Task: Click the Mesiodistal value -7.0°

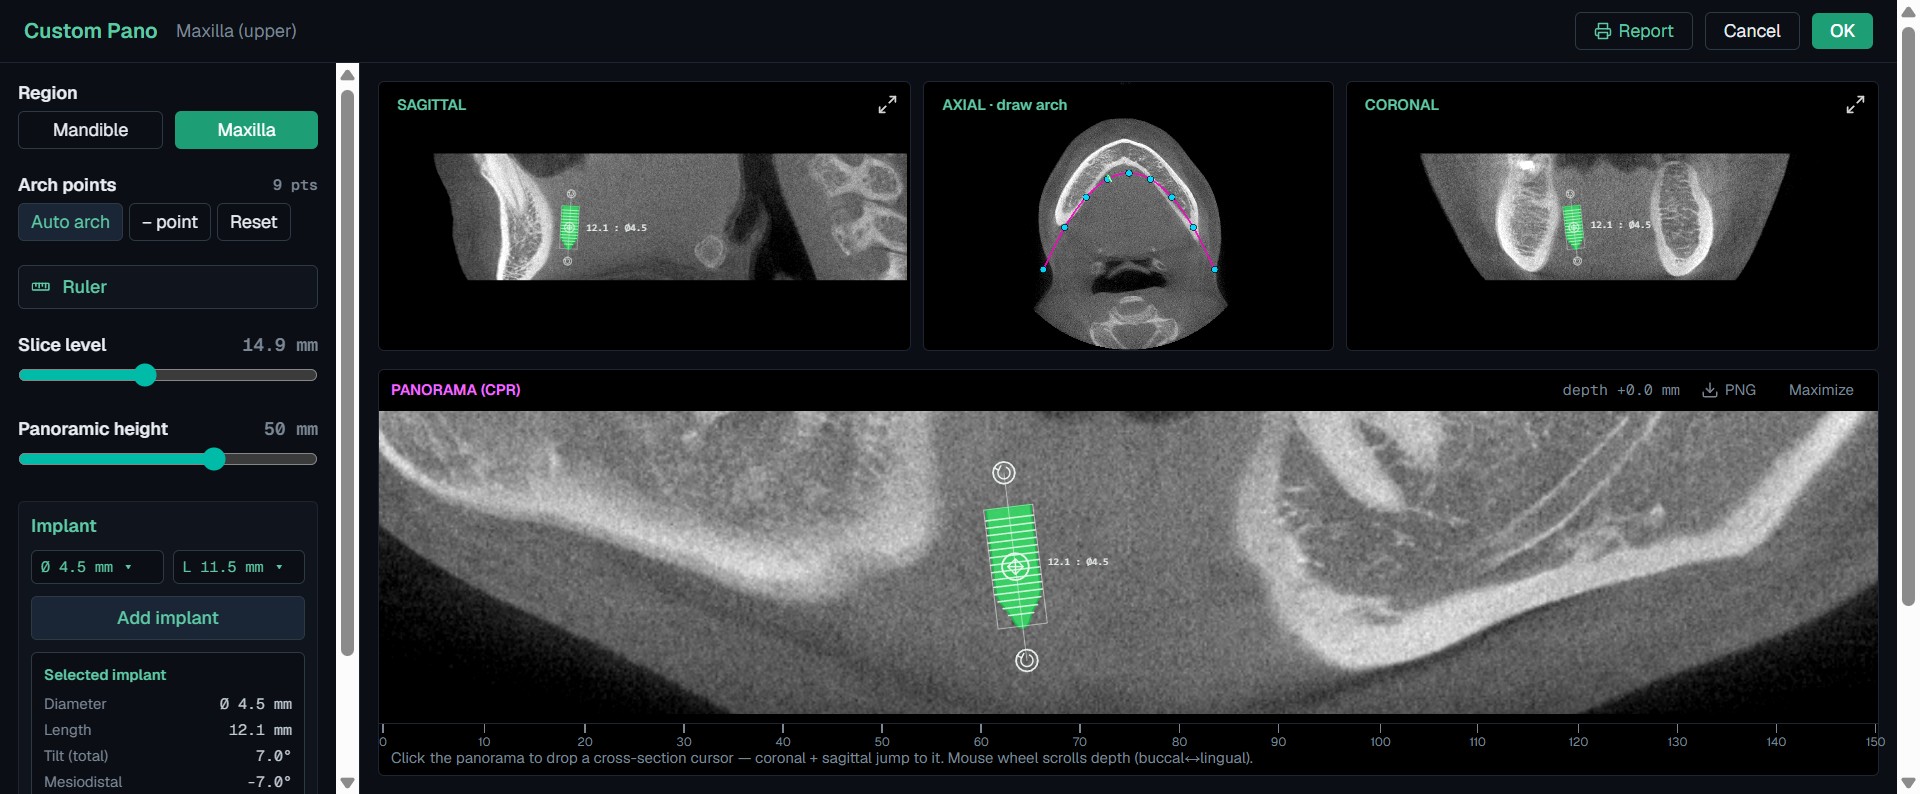Action: pyautogui.click(x=269, y=782)
